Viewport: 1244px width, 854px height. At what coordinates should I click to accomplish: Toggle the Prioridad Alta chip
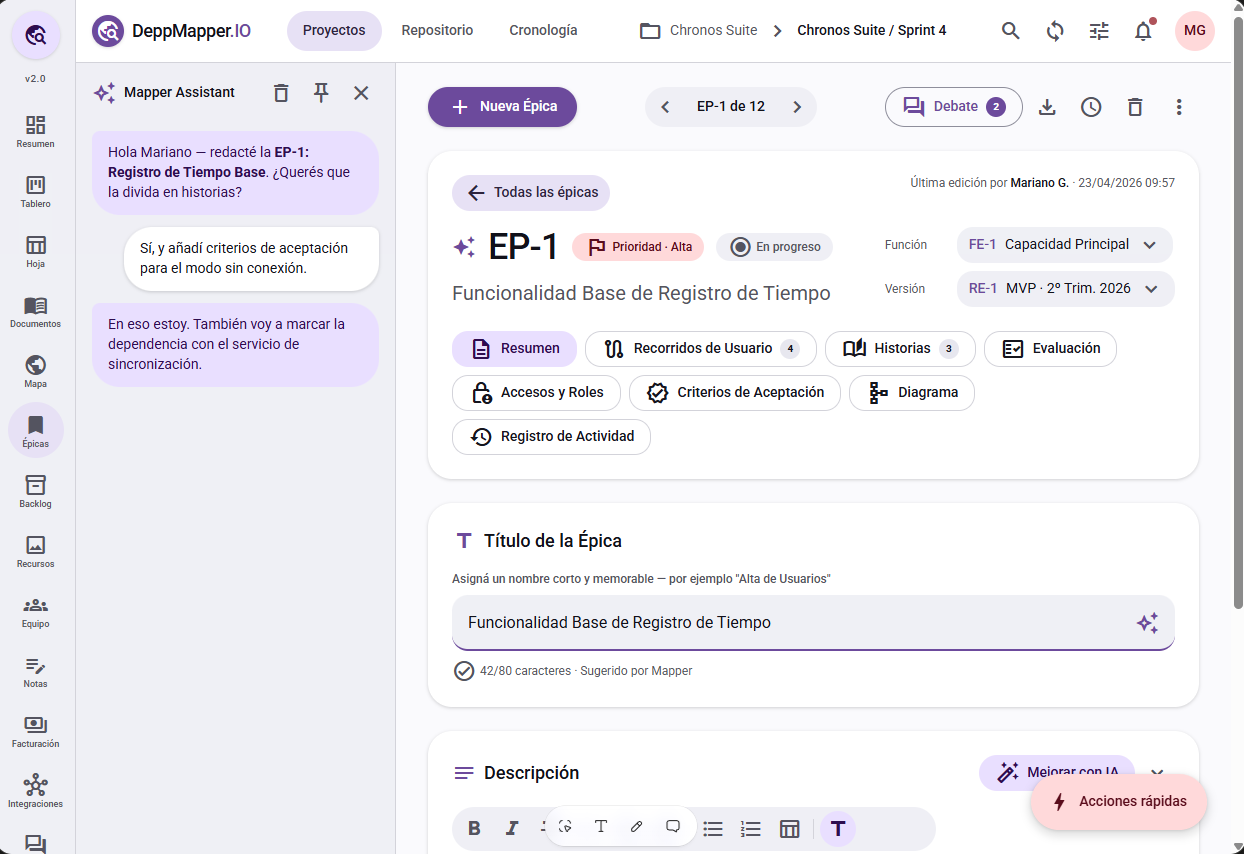click(x=638, y=247)
